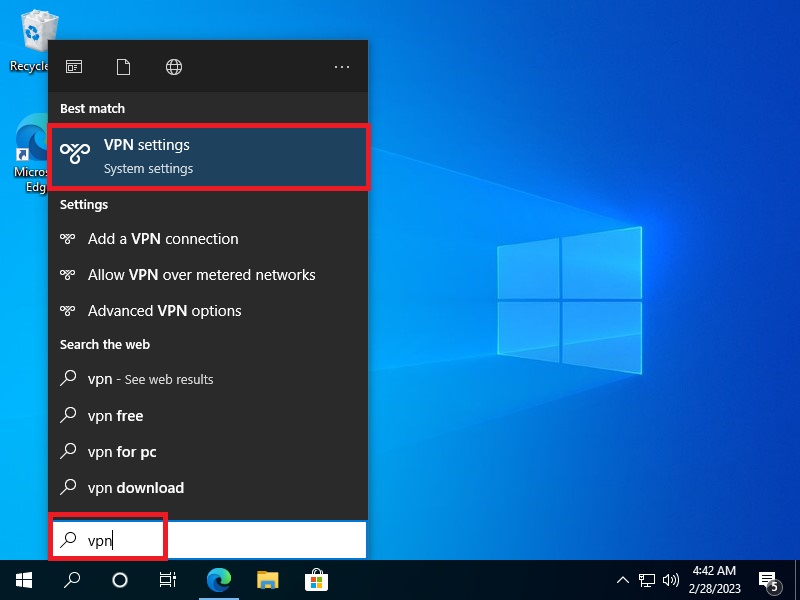The height and width of the screenshot is (600, 800).
Task: Open File Explorer from the taskbar
Action: click(267, 580)
